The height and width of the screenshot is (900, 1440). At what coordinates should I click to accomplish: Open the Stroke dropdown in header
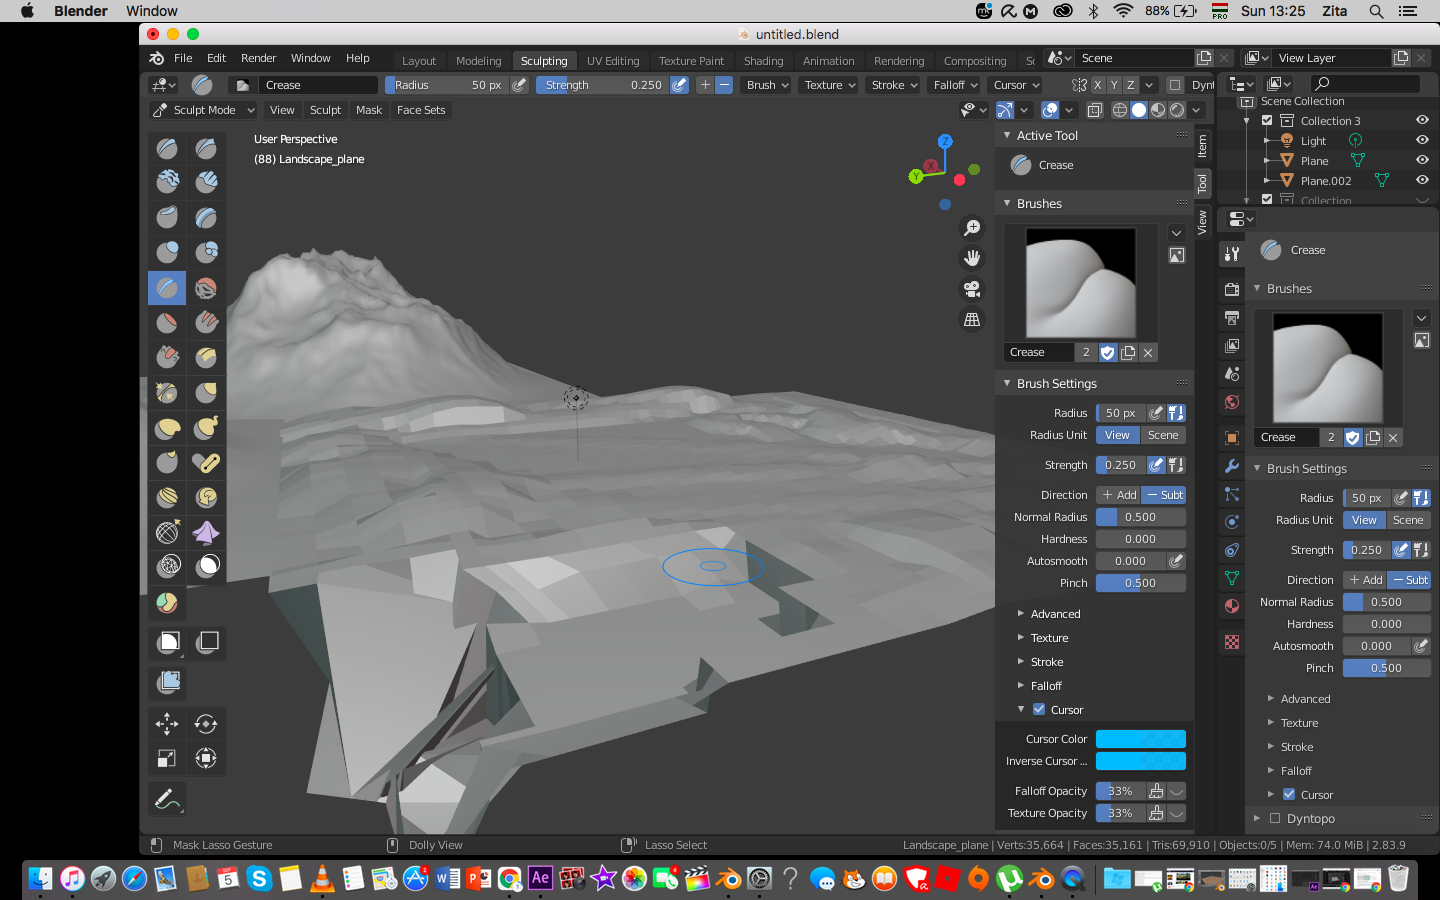click(x=893, y=85)
